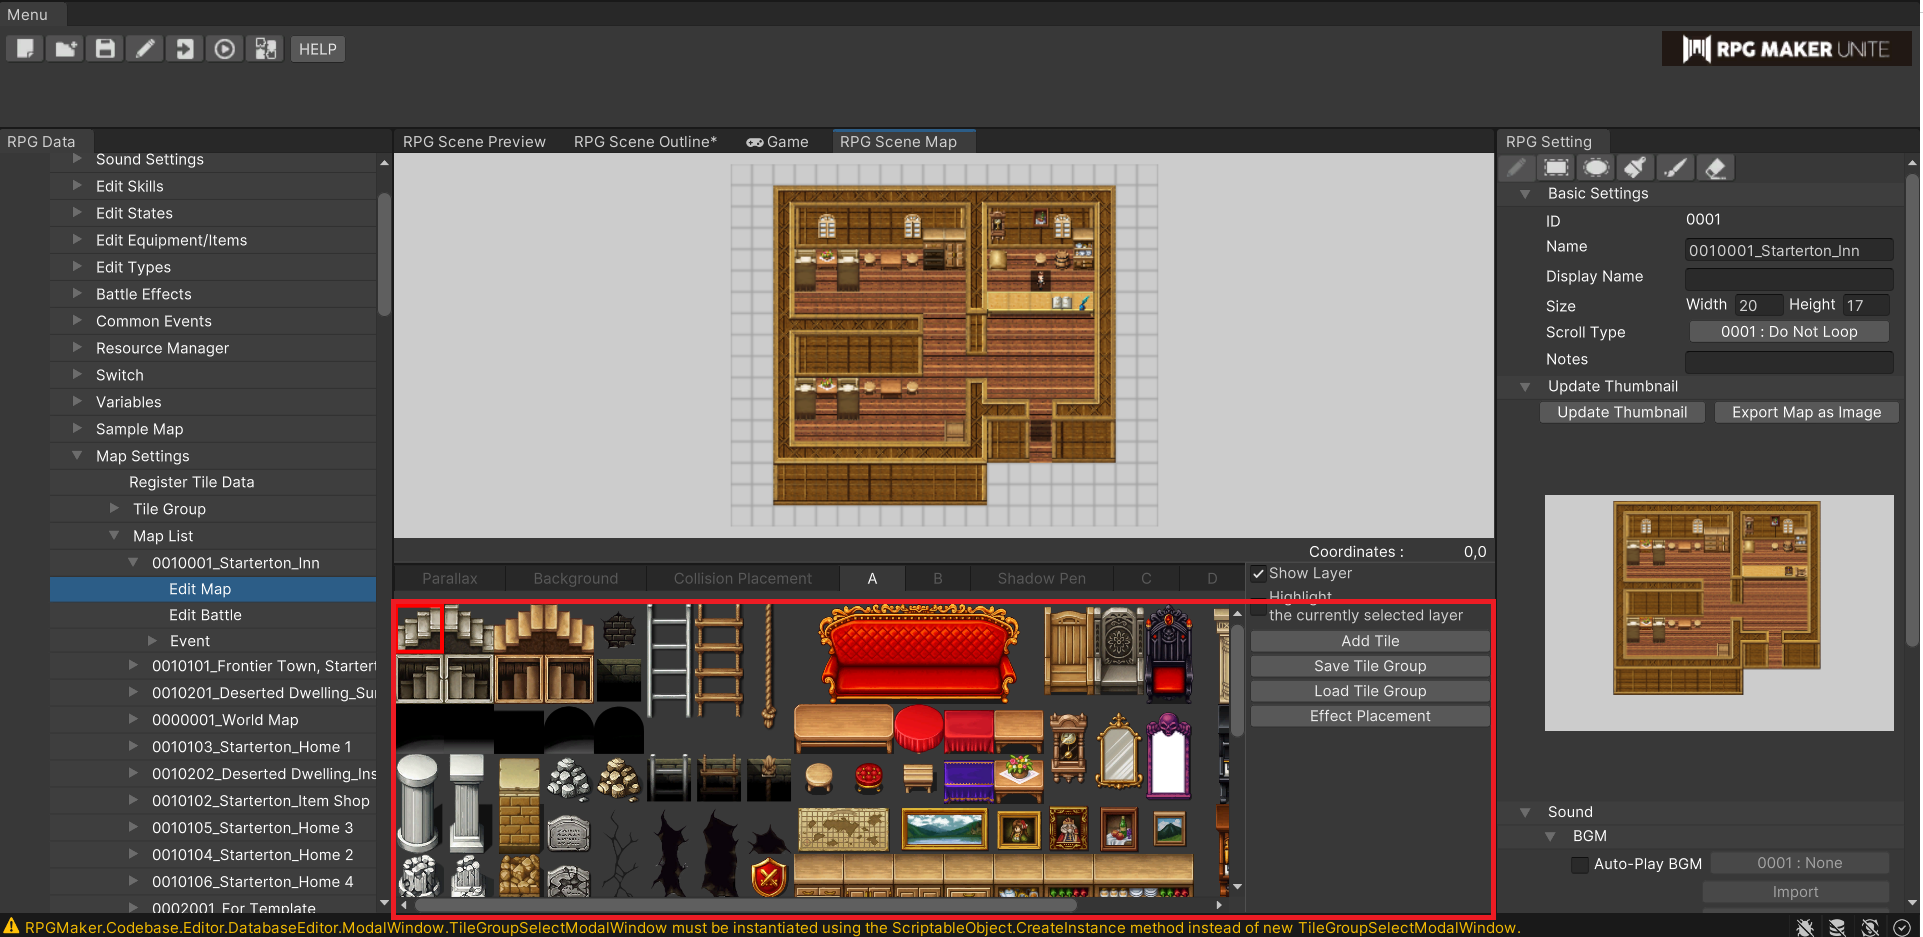
Task: Select the pencil draw tool in RPG Setting
Action: 1517,168
